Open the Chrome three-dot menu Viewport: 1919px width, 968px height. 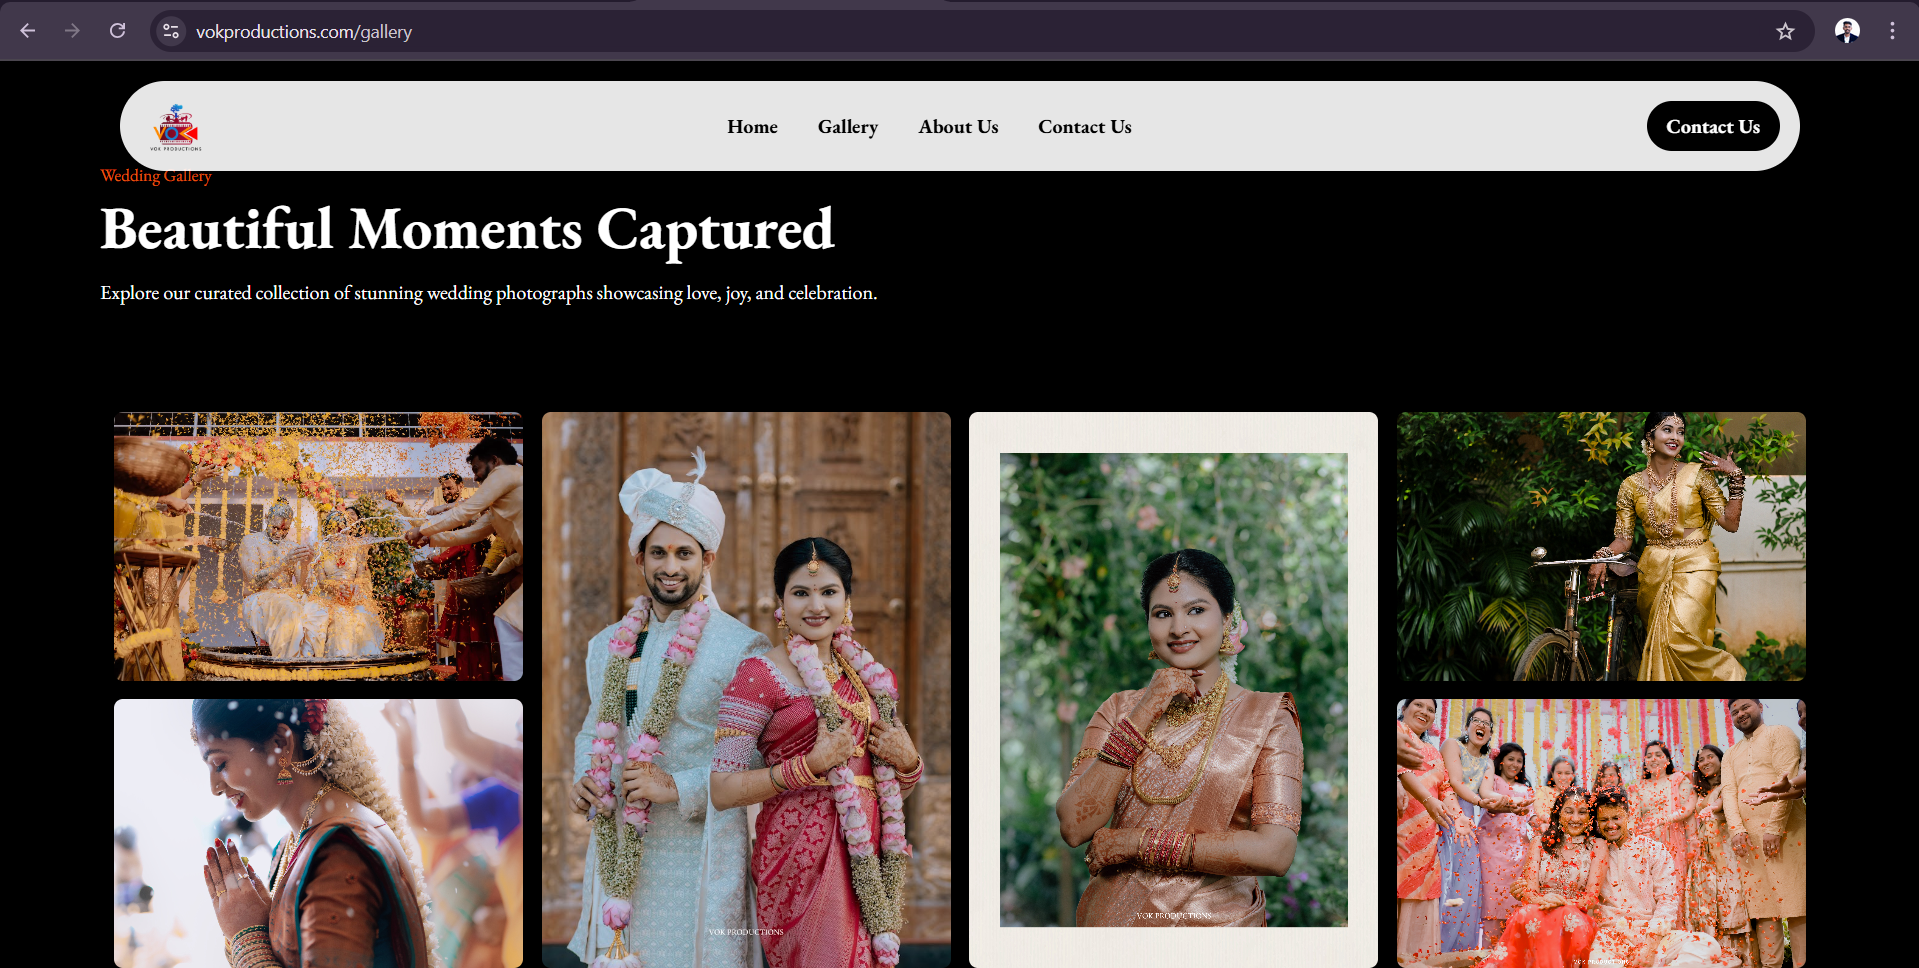pos(1892,31)
